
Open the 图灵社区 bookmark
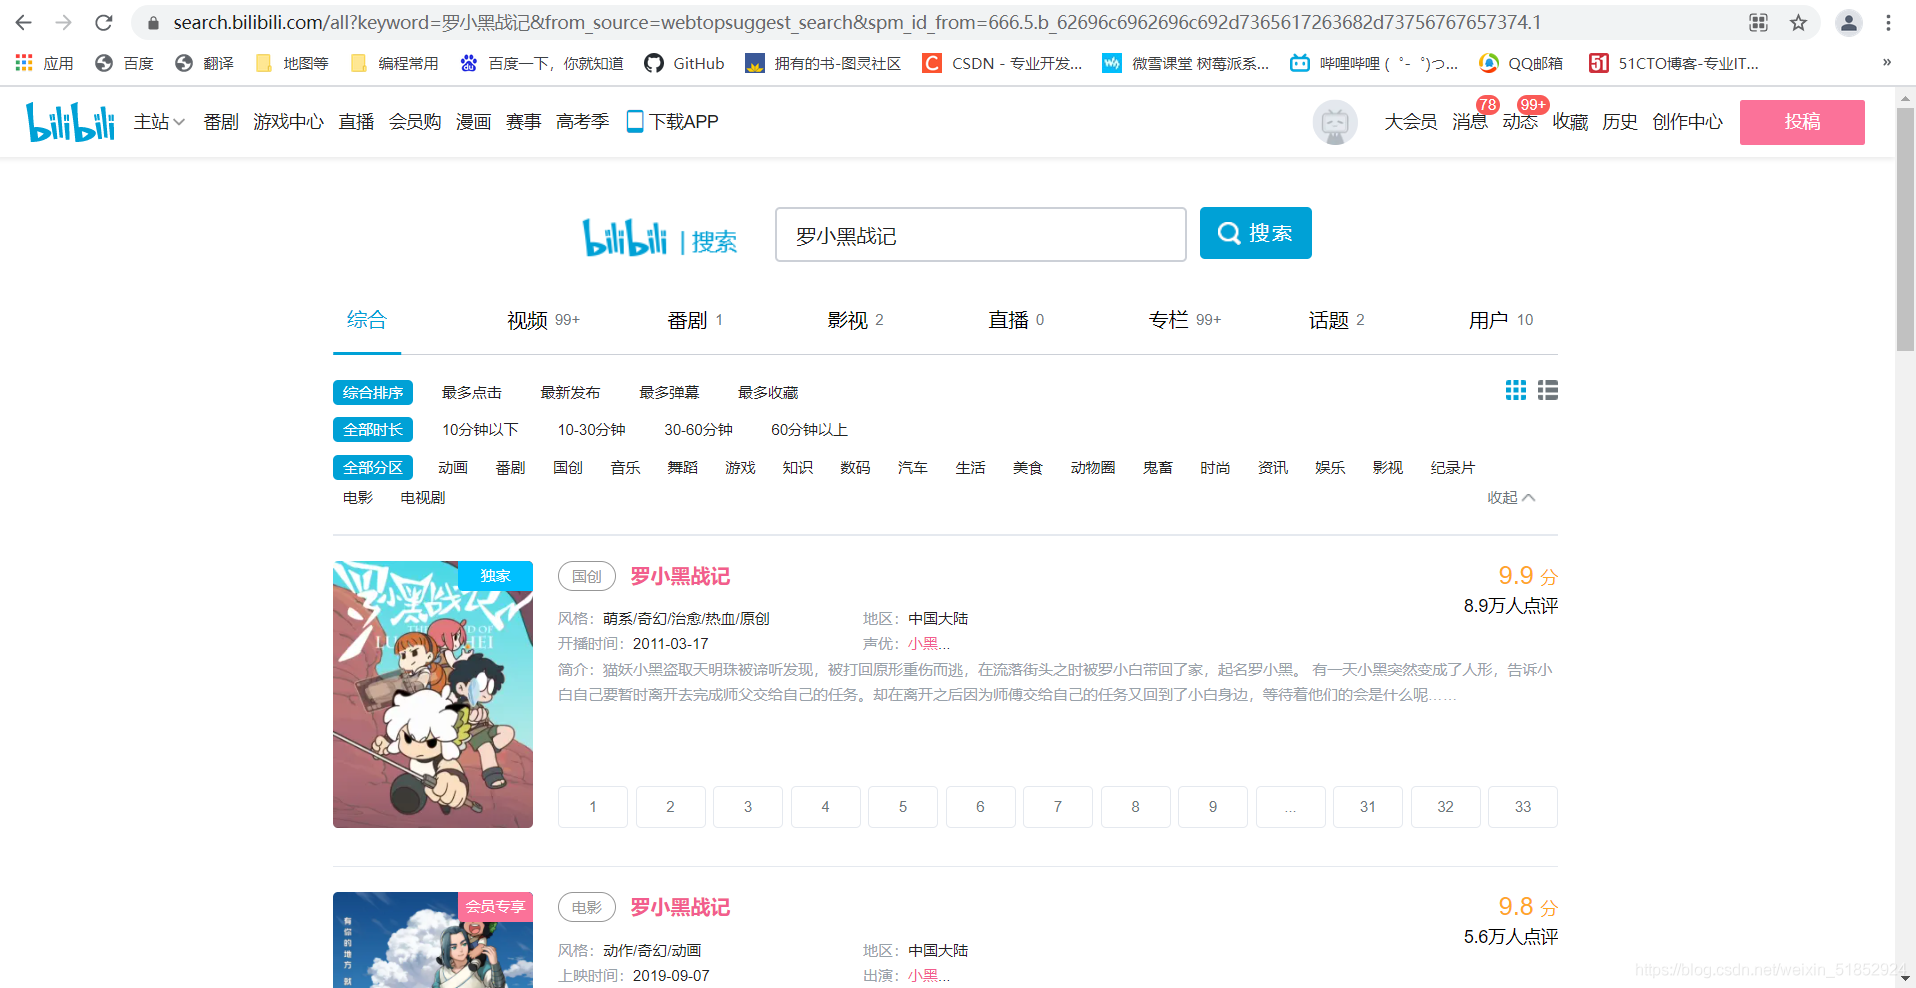823,63
